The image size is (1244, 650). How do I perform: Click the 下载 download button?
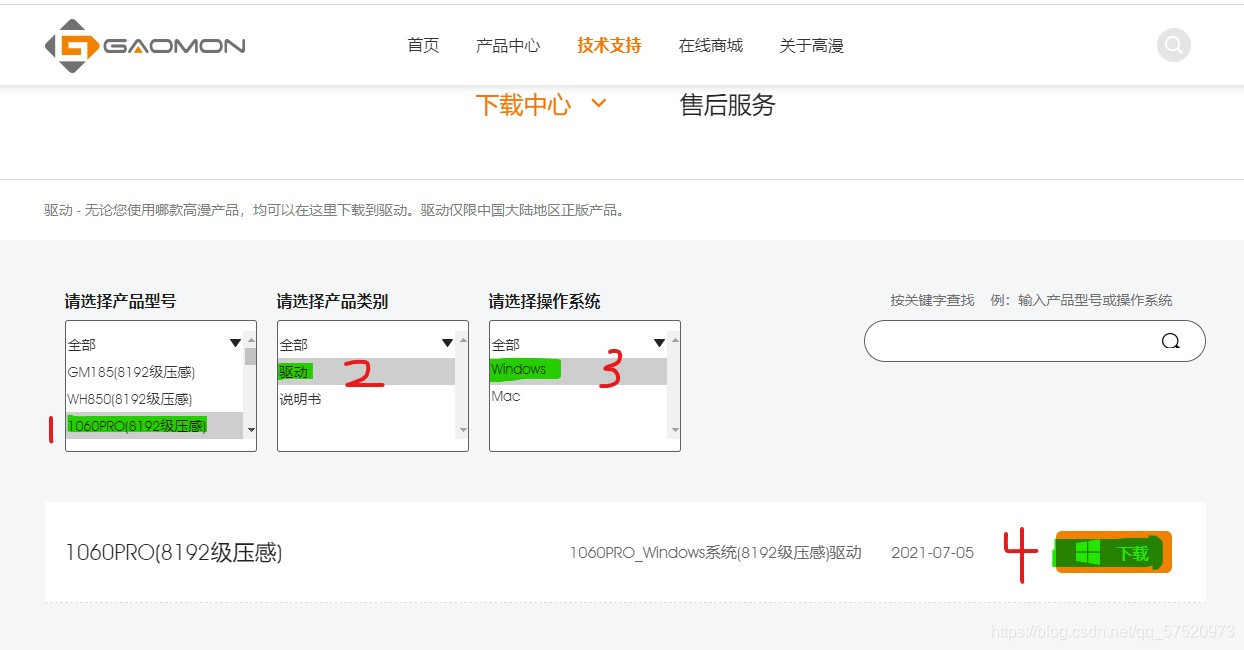click(1113, 552)
